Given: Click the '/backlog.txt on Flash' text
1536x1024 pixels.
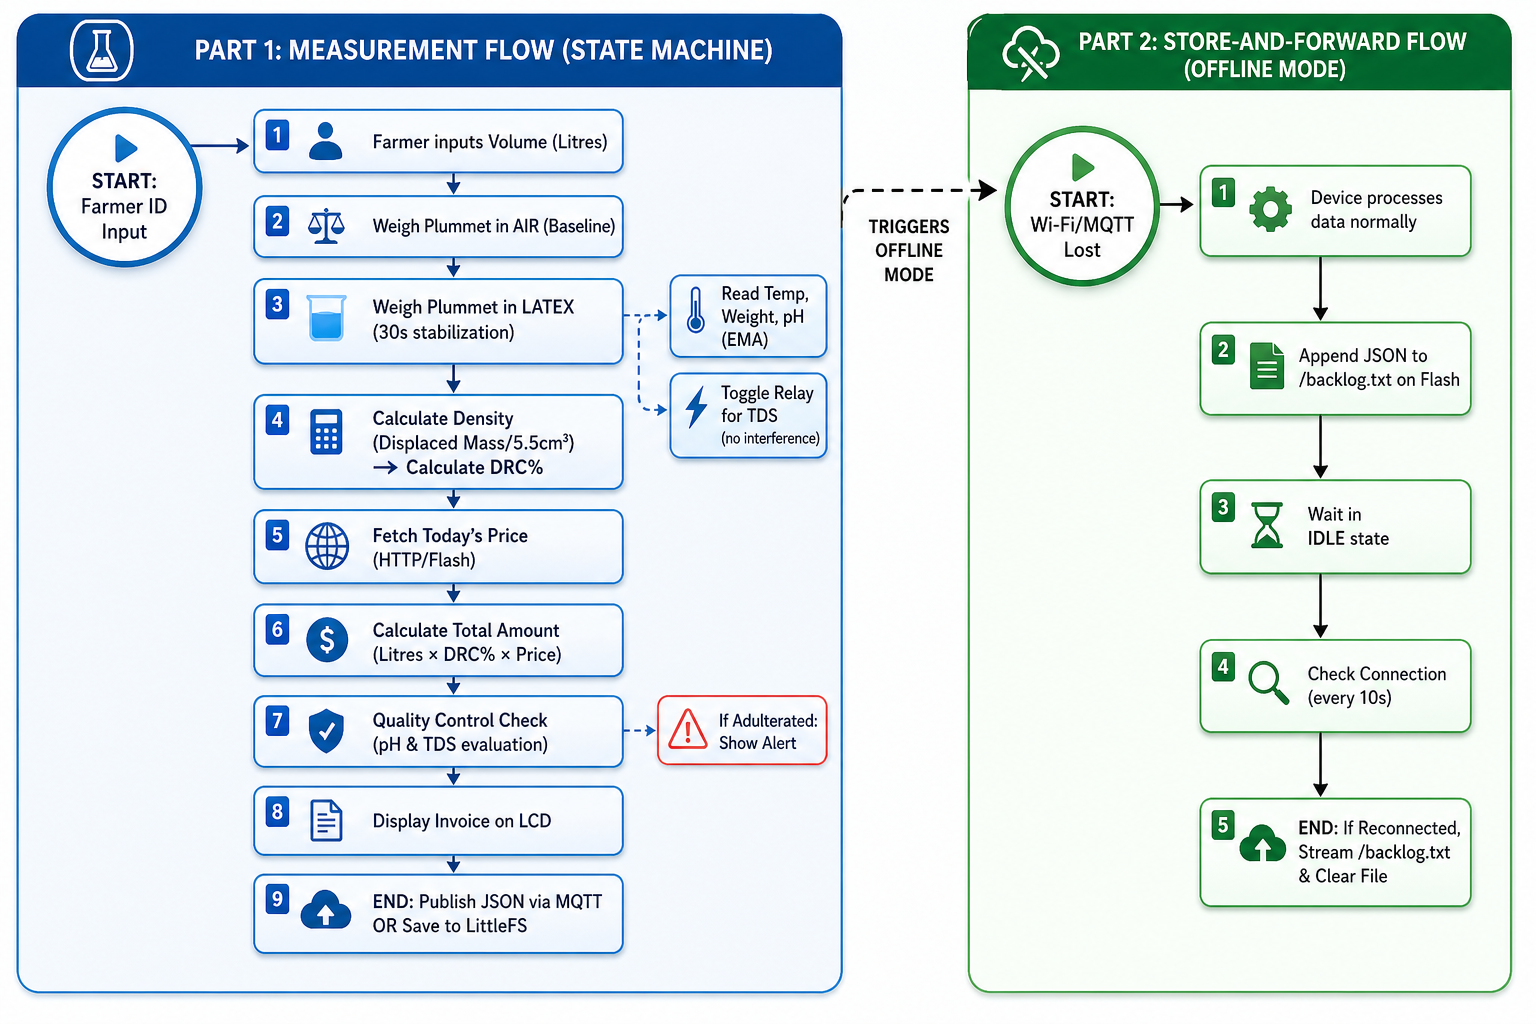Looking at the screenshot, I should pos(1379,380).
